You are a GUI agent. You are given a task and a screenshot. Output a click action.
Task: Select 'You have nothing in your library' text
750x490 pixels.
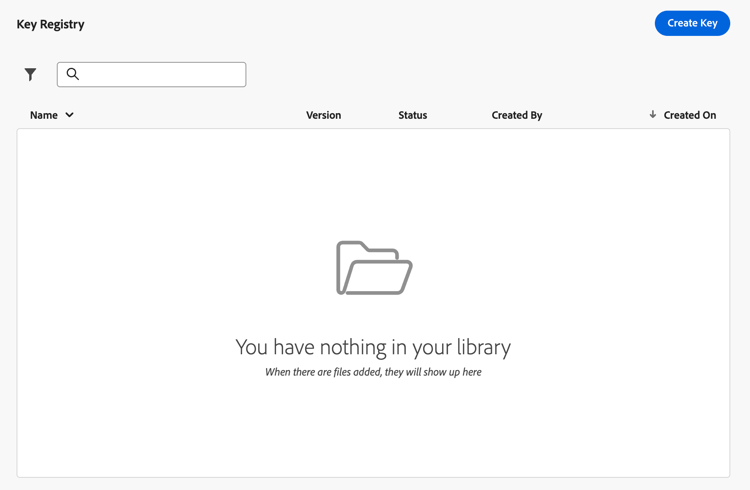[x=373, y=347]
